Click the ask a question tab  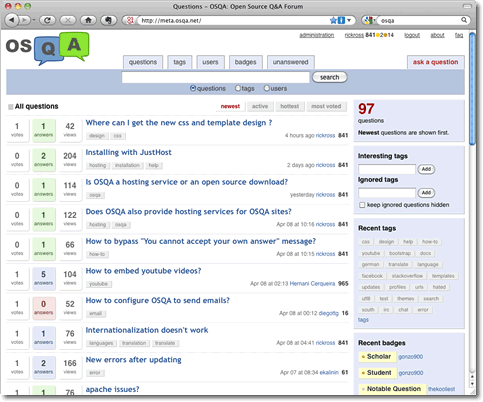pyautogui.click(x=435, y=62)
